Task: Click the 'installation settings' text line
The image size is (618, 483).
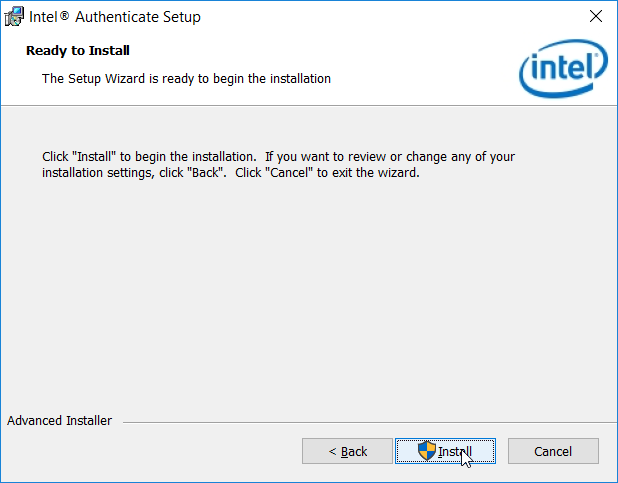Action: (x=98, y=173)
